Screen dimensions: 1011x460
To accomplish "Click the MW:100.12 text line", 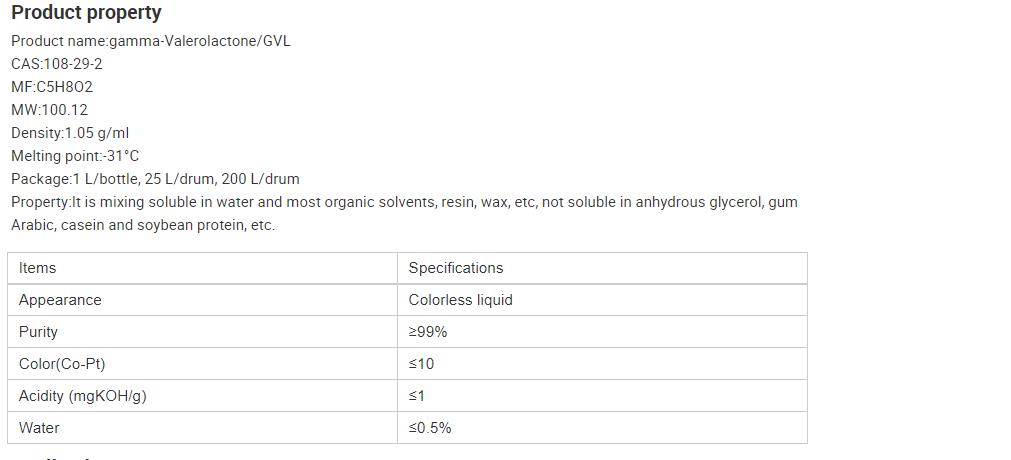I will [49, 110].
